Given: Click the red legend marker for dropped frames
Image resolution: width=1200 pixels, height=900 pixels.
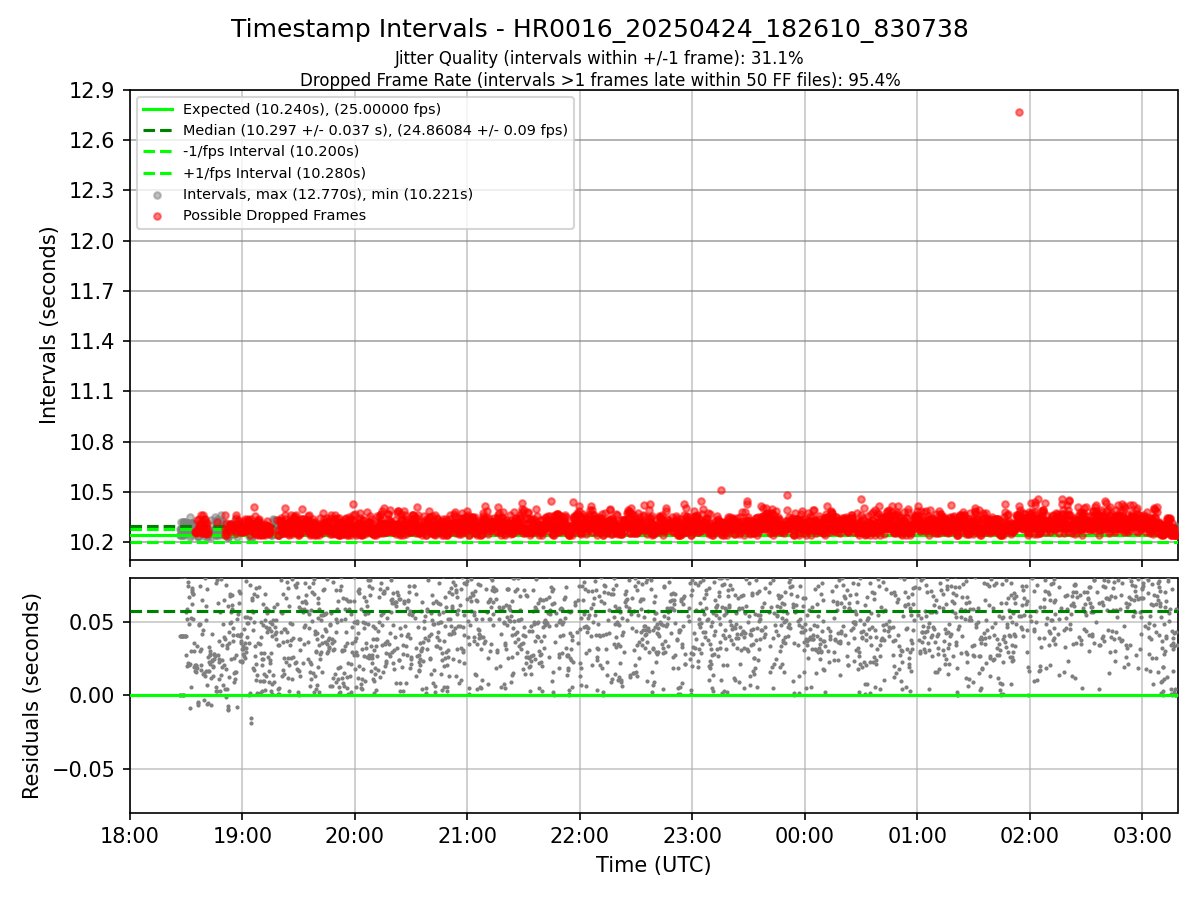Looking at the screenshot, I should [x=157, y=216].
